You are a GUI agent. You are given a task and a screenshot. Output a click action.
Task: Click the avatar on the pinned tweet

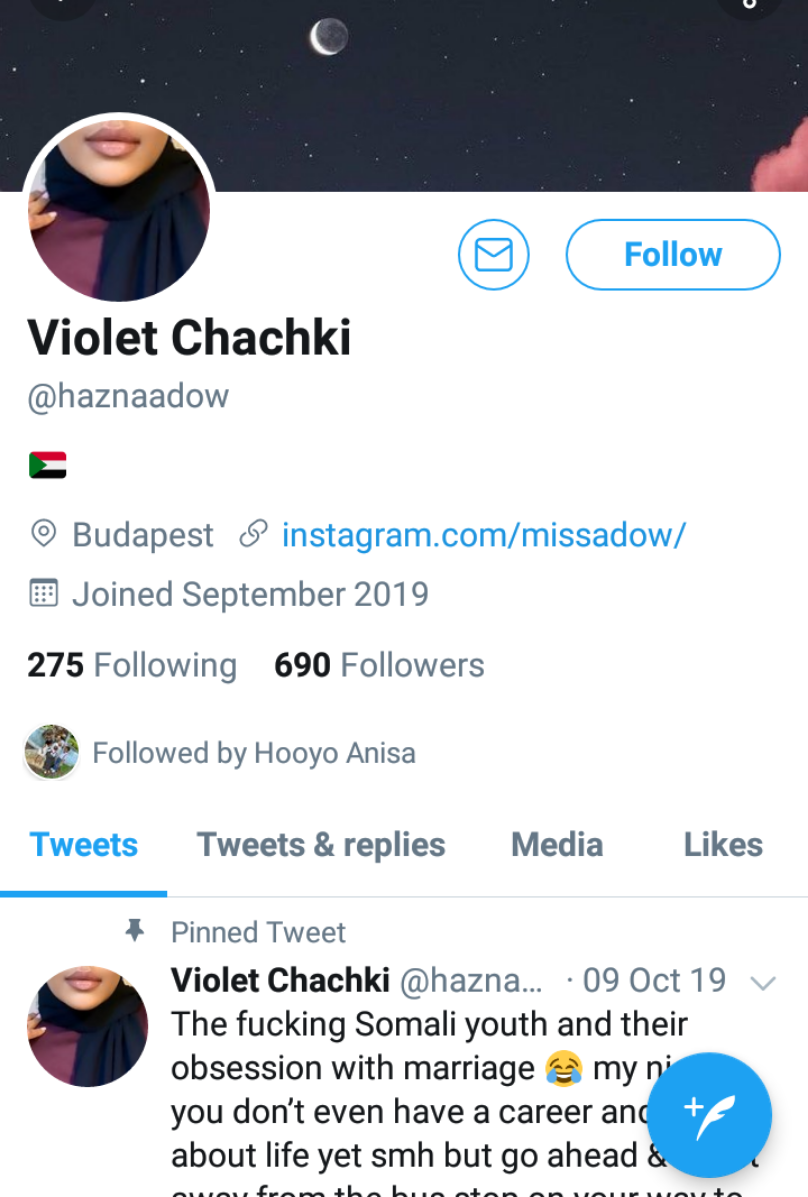(87, 1026)
